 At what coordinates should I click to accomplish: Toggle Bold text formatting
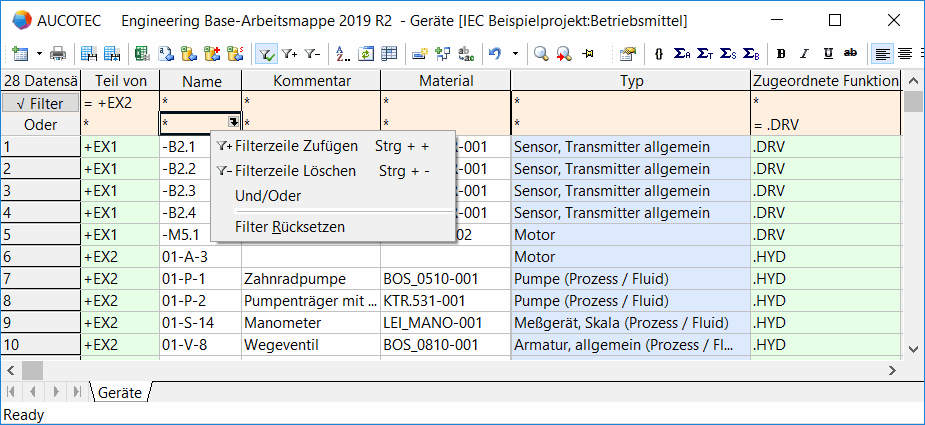tap(781, 54)
